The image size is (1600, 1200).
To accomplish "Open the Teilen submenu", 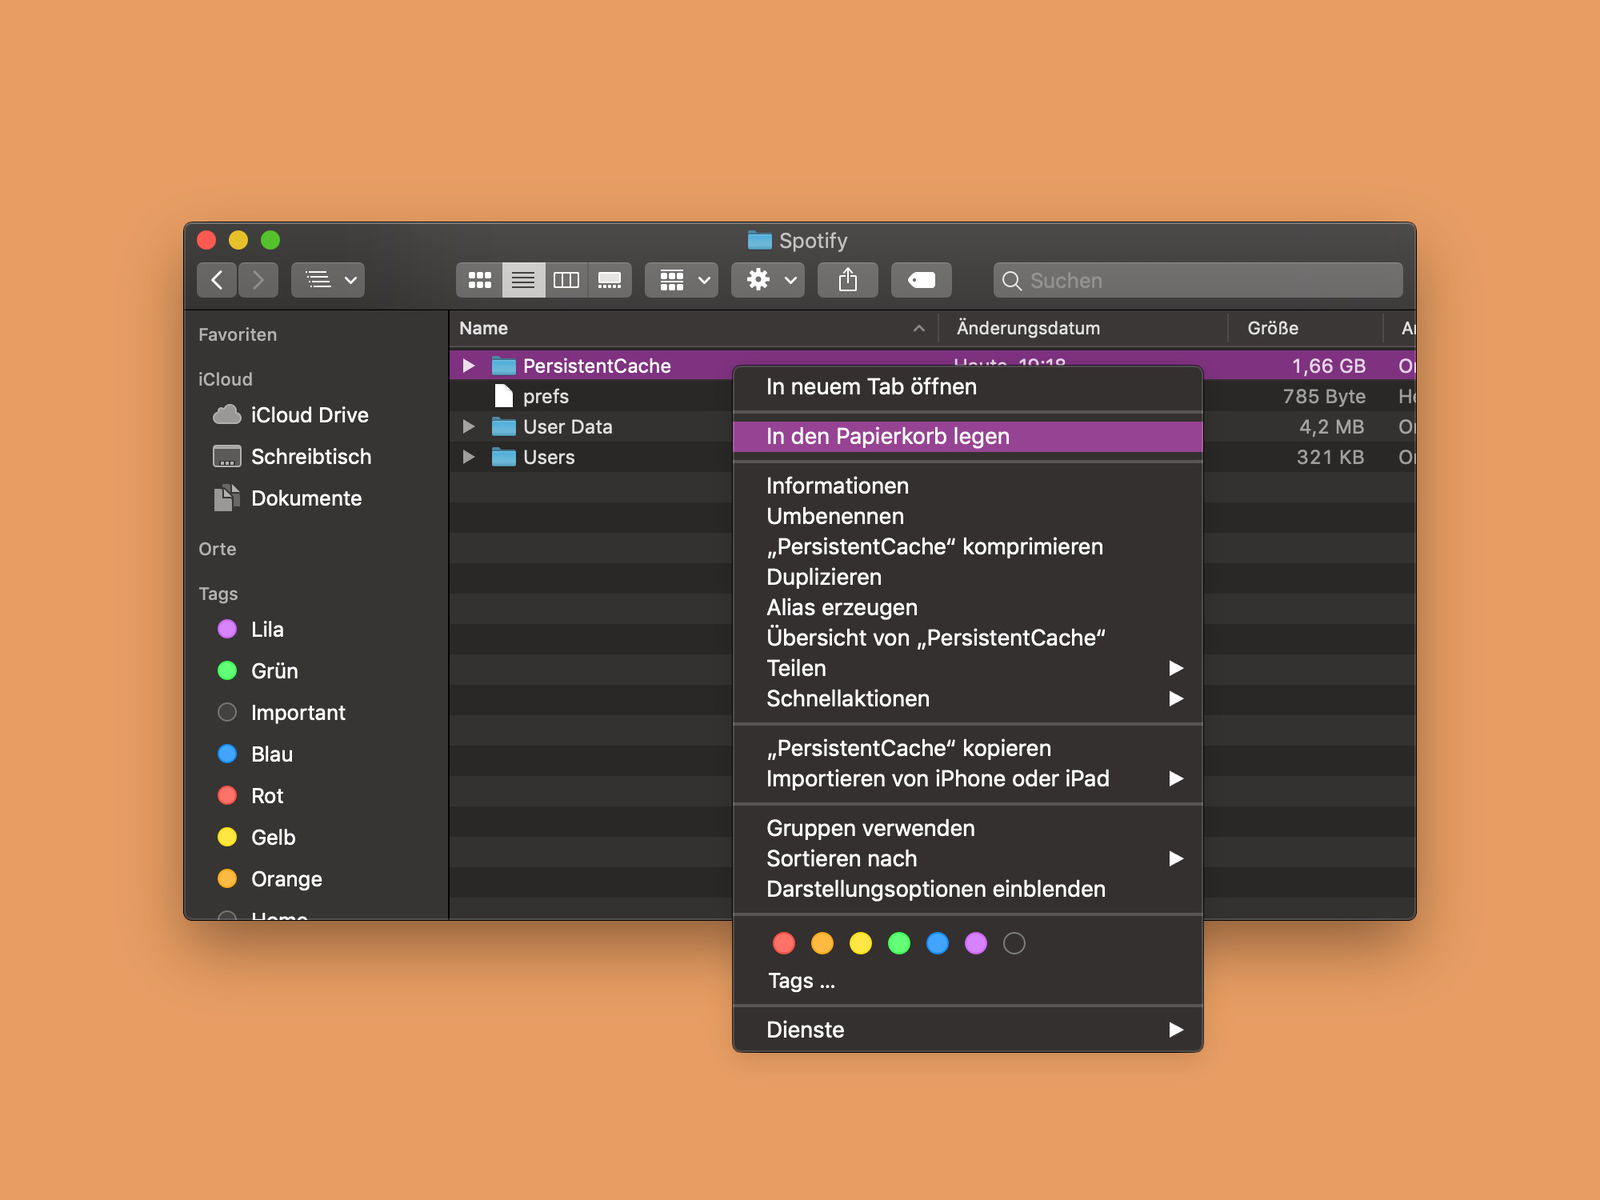I will [967, 668].
